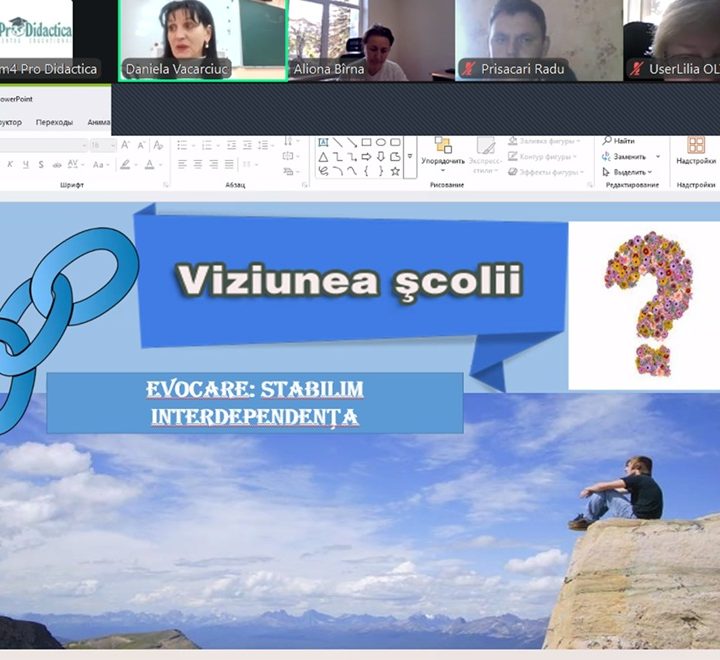This screenshot has height=660, width=720.
Task: Click the clear formatting icon
Action: (x=156, y=145)
